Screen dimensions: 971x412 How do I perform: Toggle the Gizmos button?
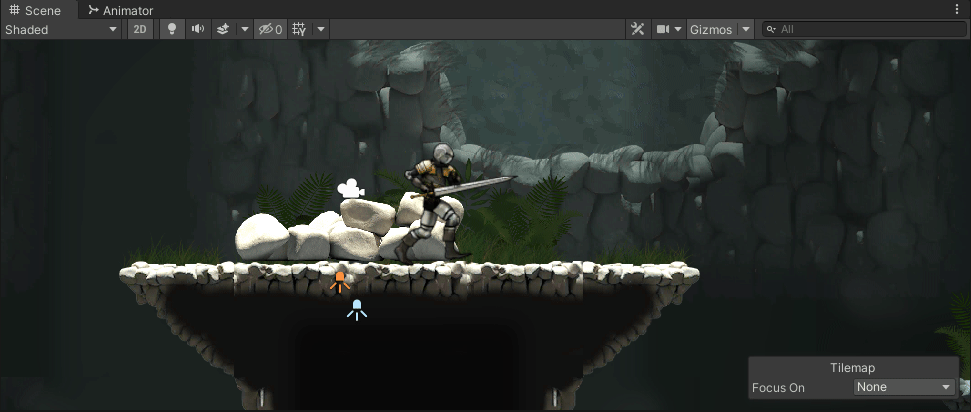712,29
